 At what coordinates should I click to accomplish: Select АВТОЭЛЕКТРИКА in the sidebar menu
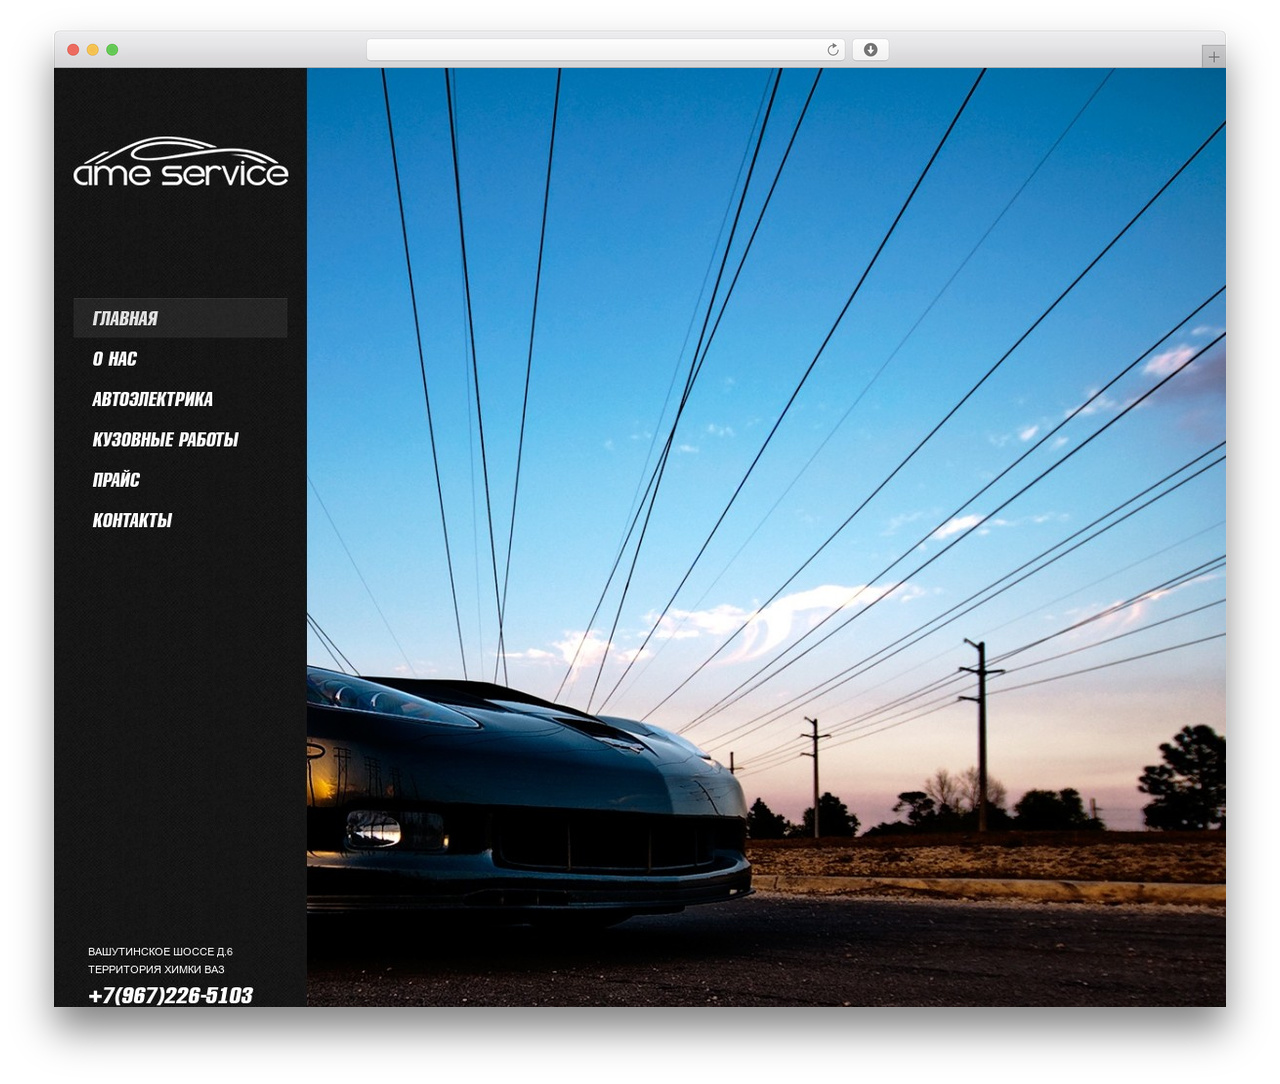point(152,399)
